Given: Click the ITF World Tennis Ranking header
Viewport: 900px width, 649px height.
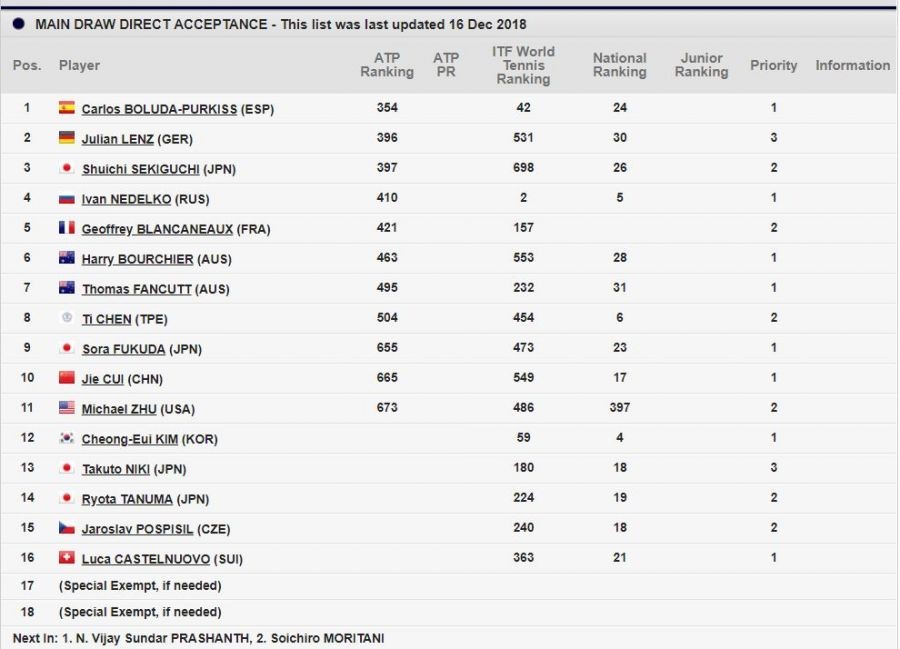Looking at the screenshot, I should (x=523, y=65).
